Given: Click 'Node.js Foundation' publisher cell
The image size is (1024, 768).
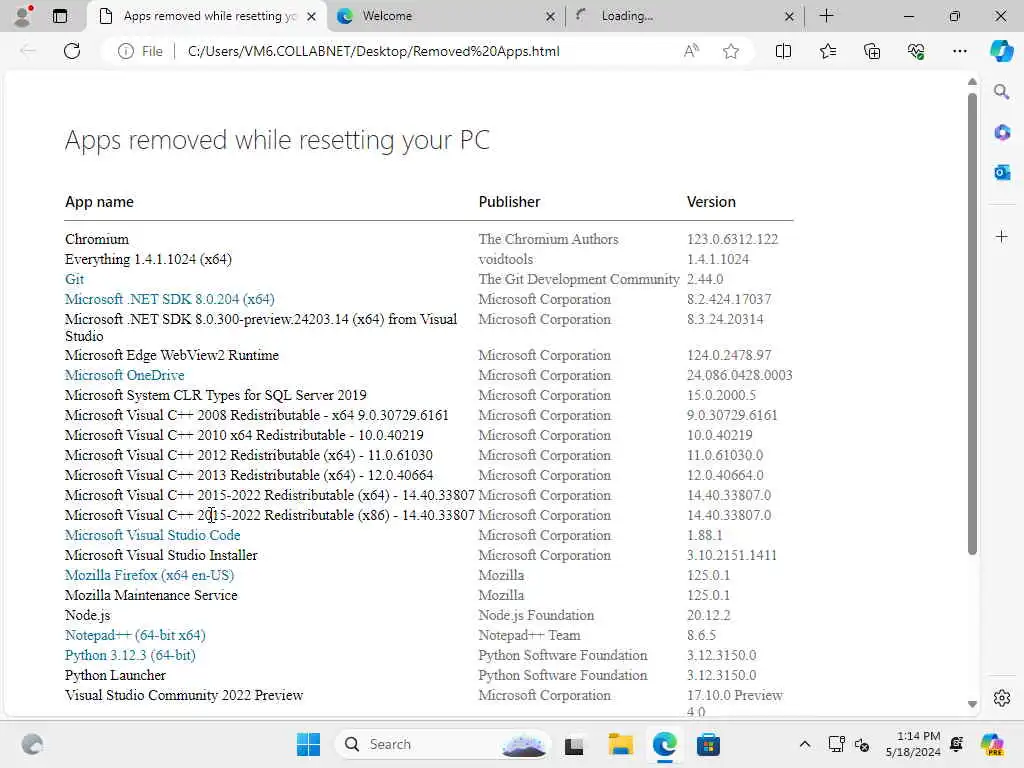Looking at the screenshot, I should (x=536, y=615).
